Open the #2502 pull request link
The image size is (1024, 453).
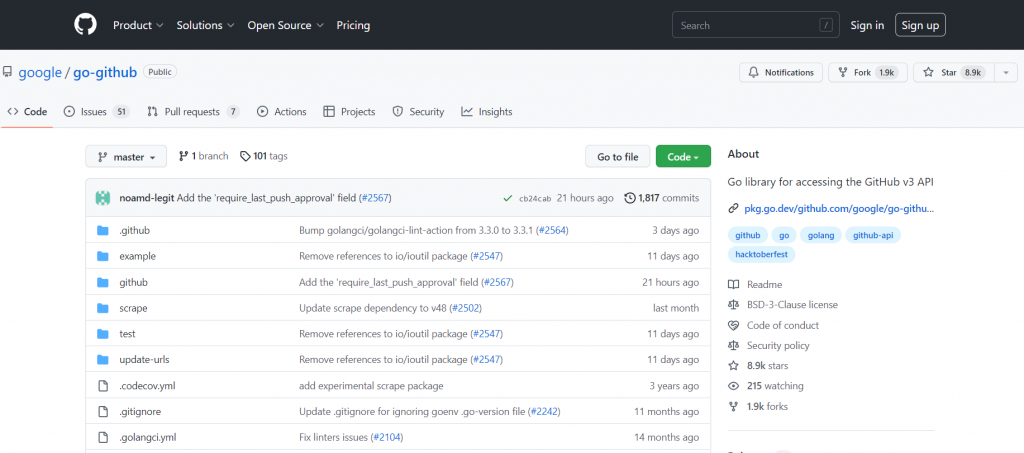click(x=466, y=308)
